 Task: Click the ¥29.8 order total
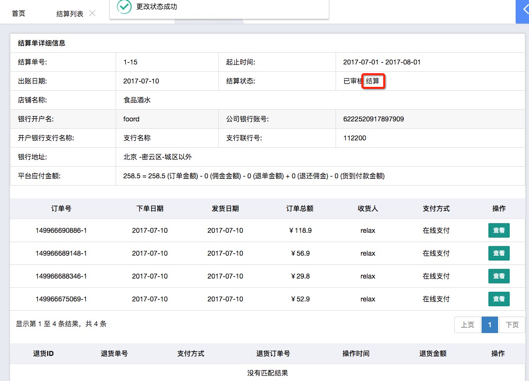(x=300, y=276)
